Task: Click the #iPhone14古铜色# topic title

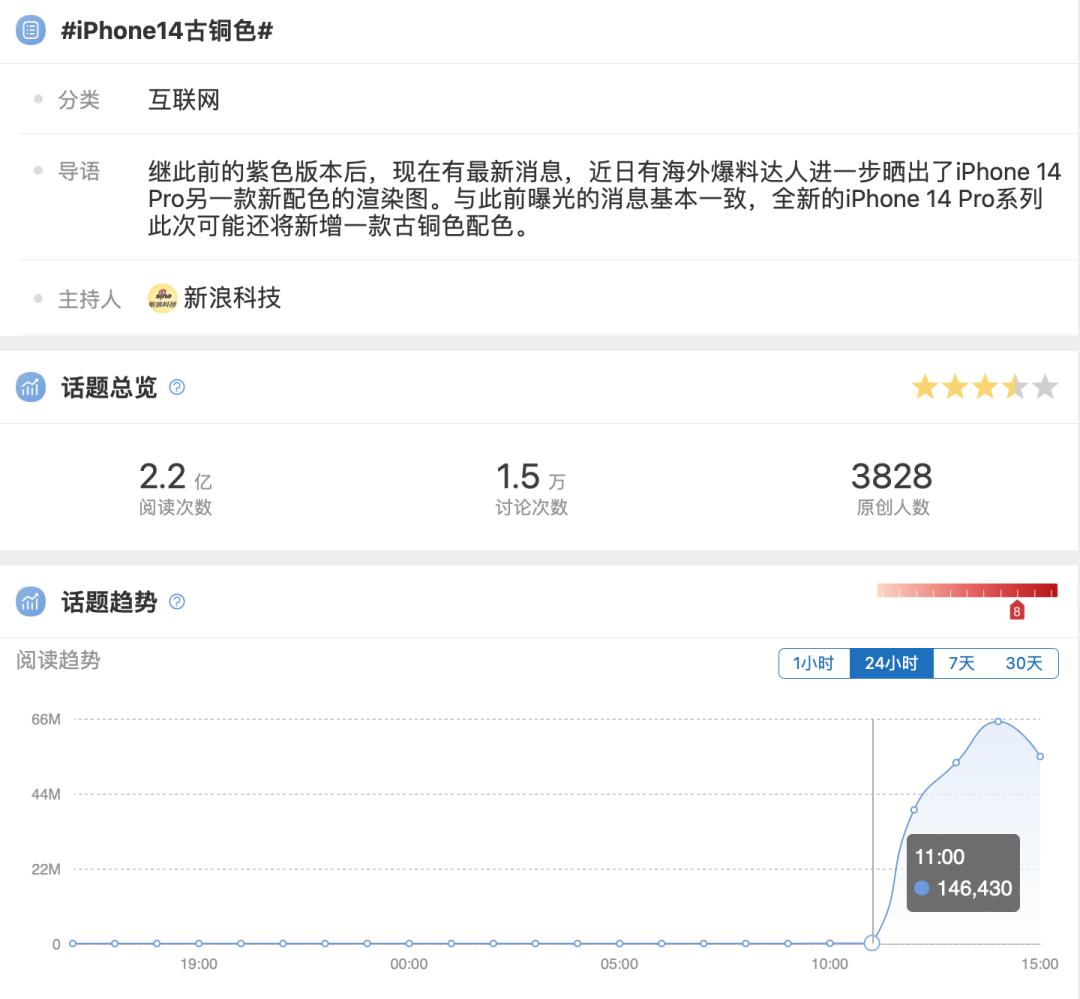Action: coord(167,30)
